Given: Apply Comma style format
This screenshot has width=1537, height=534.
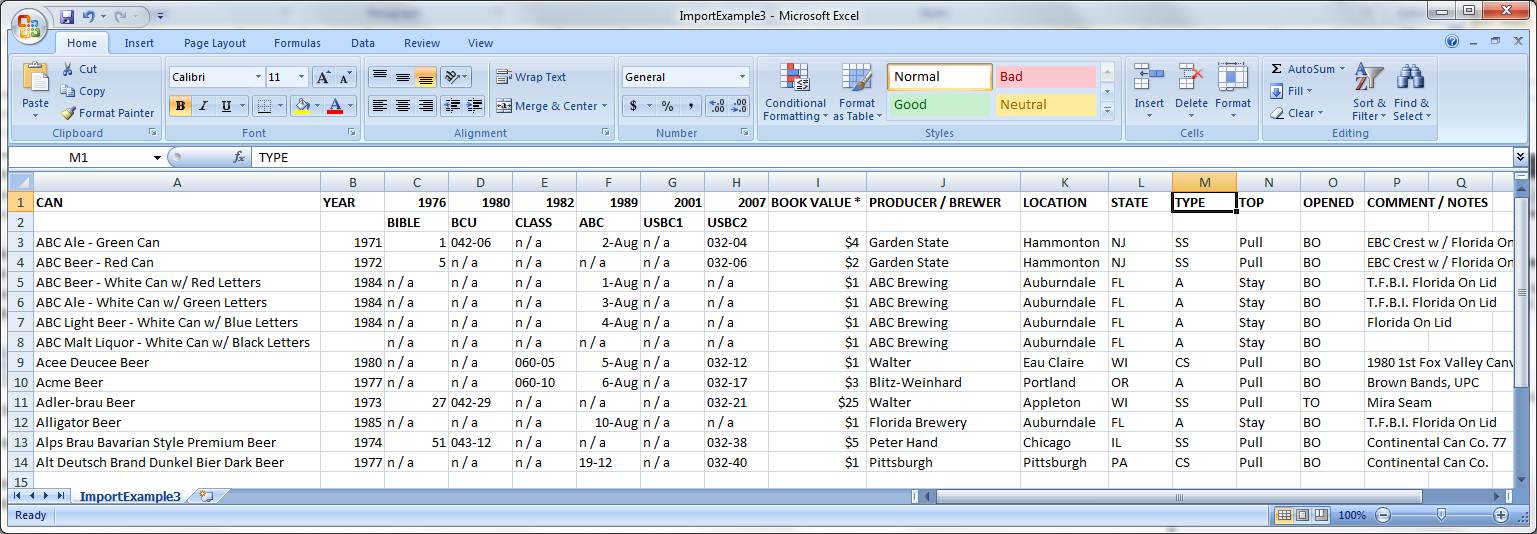Looking at the screenshot, I should tap(690, 106).
